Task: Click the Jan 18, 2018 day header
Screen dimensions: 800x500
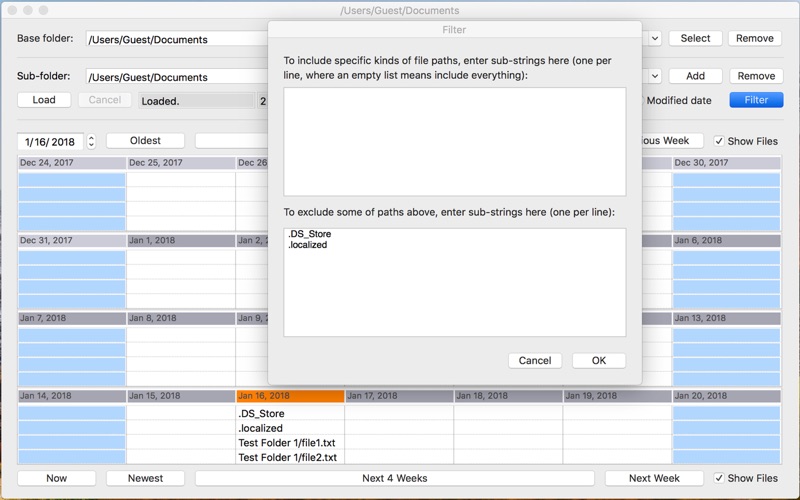Action: [508, 396]
